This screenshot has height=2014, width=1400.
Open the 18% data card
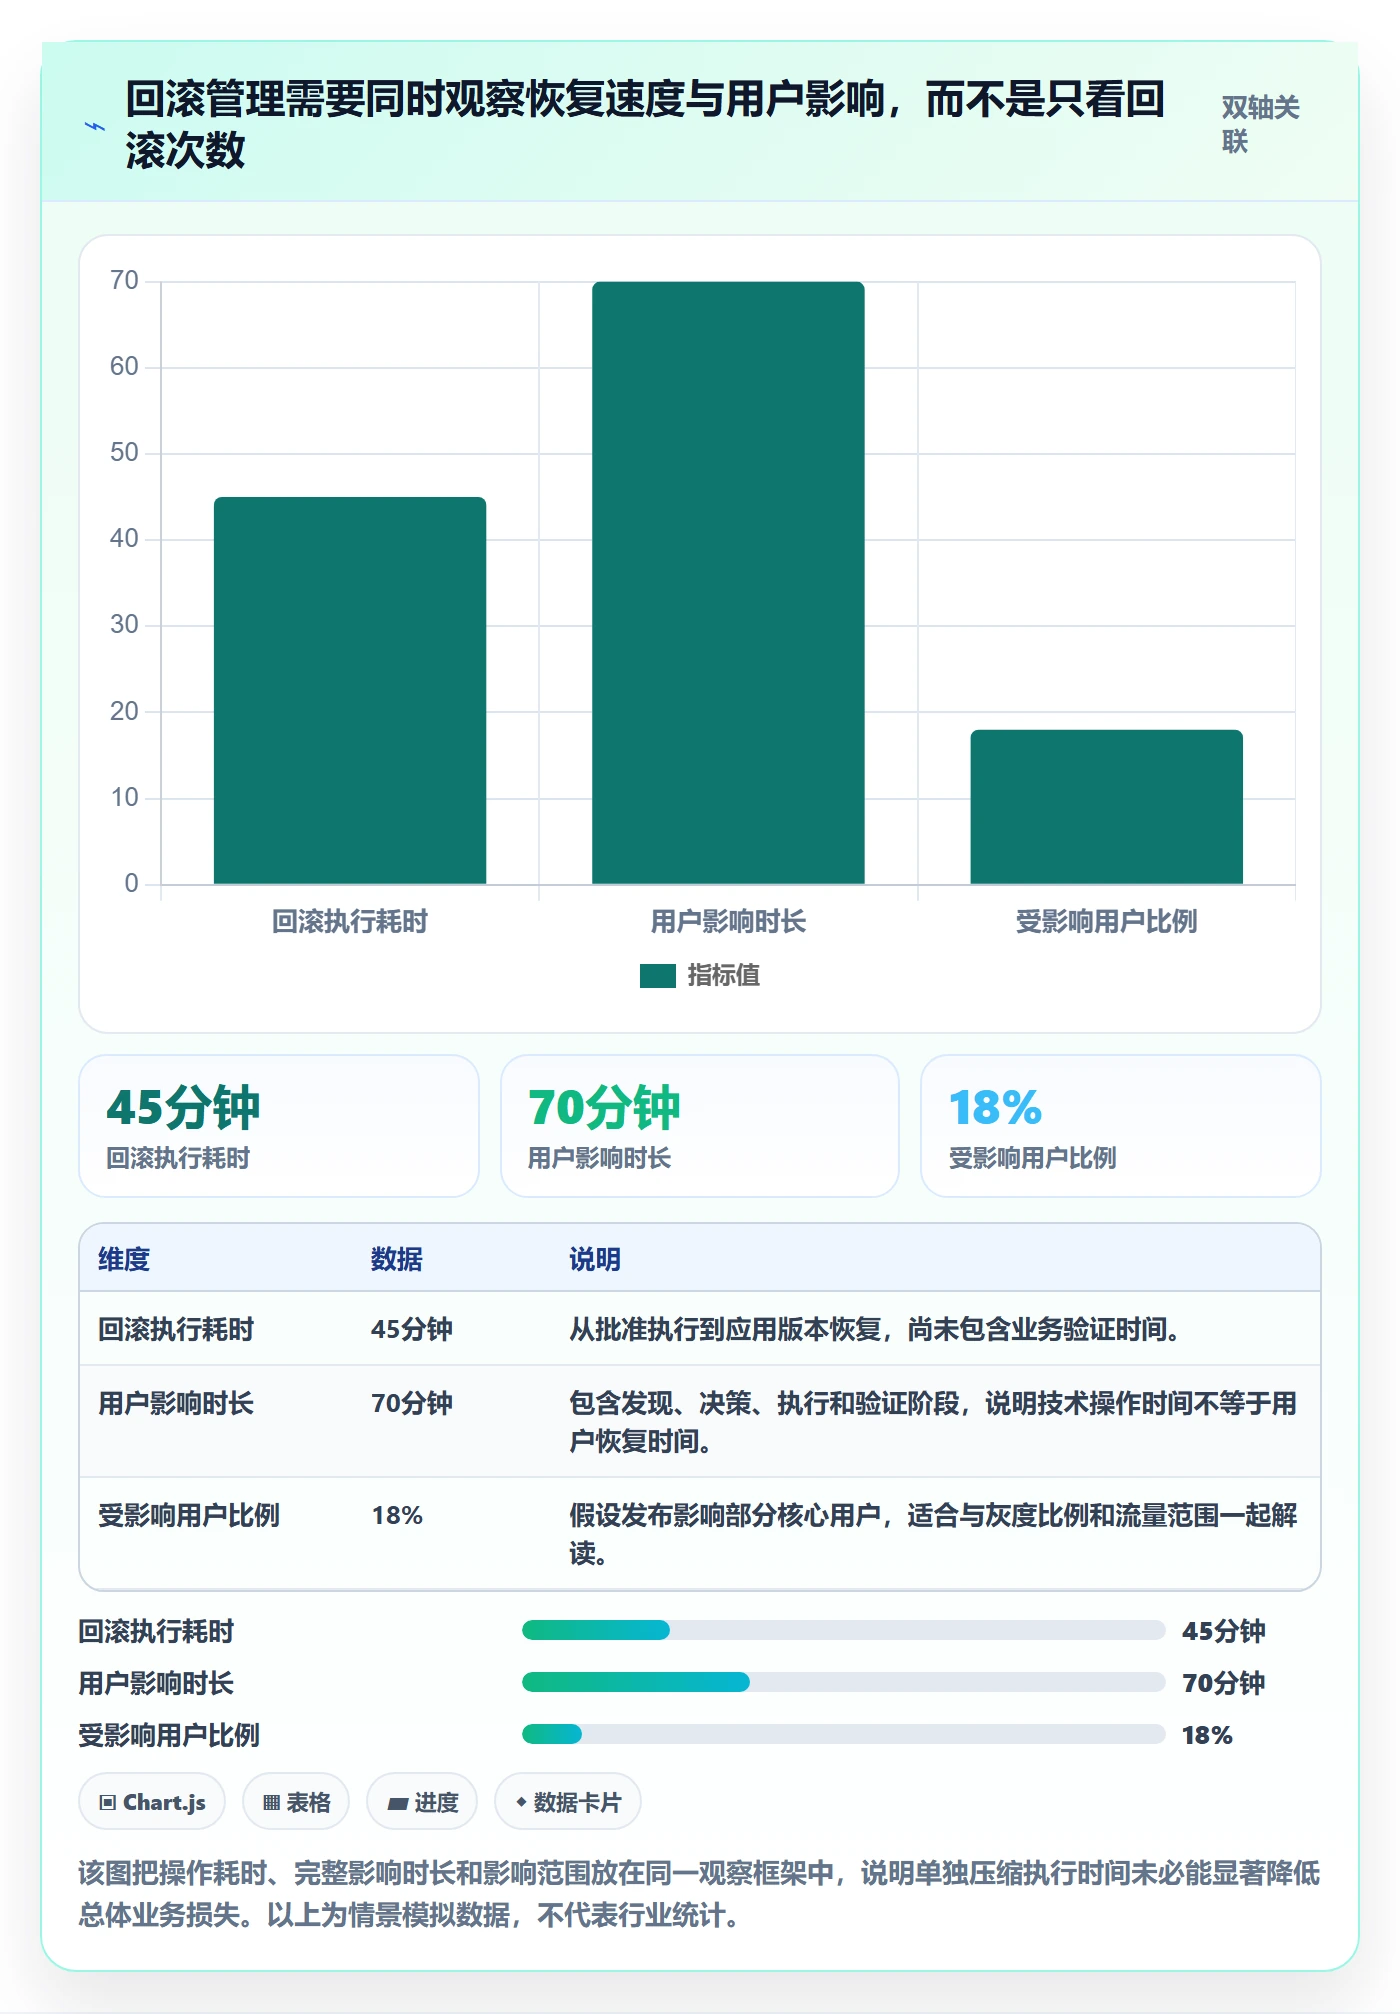[1120, 1126]
